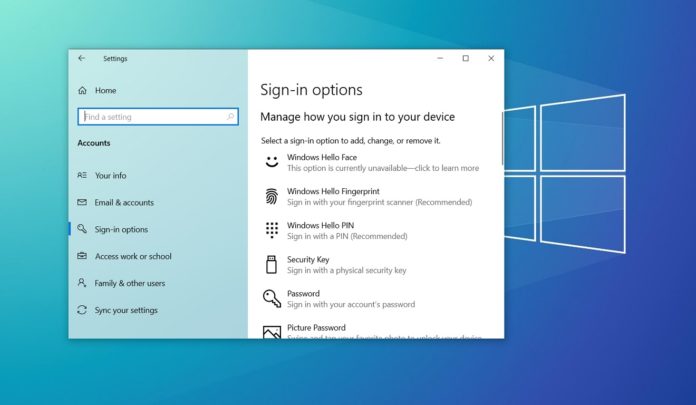The width and height of the screenshot is (696, 405).
Task: Click the Access work or school briefcase icon
Action: 82,256
